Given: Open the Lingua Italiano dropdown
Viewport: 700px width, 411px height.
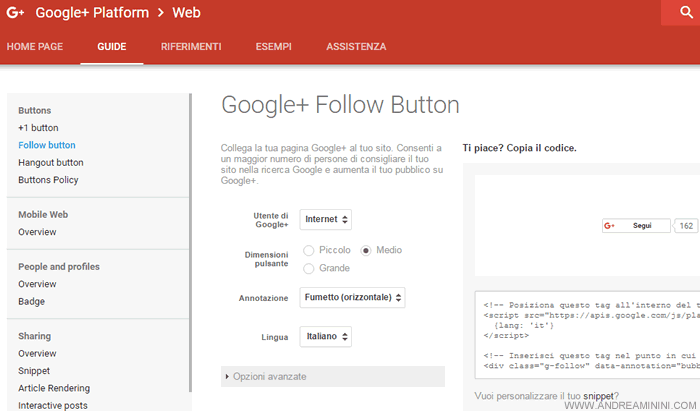Looking at the screenshot, I should point(325,336).
